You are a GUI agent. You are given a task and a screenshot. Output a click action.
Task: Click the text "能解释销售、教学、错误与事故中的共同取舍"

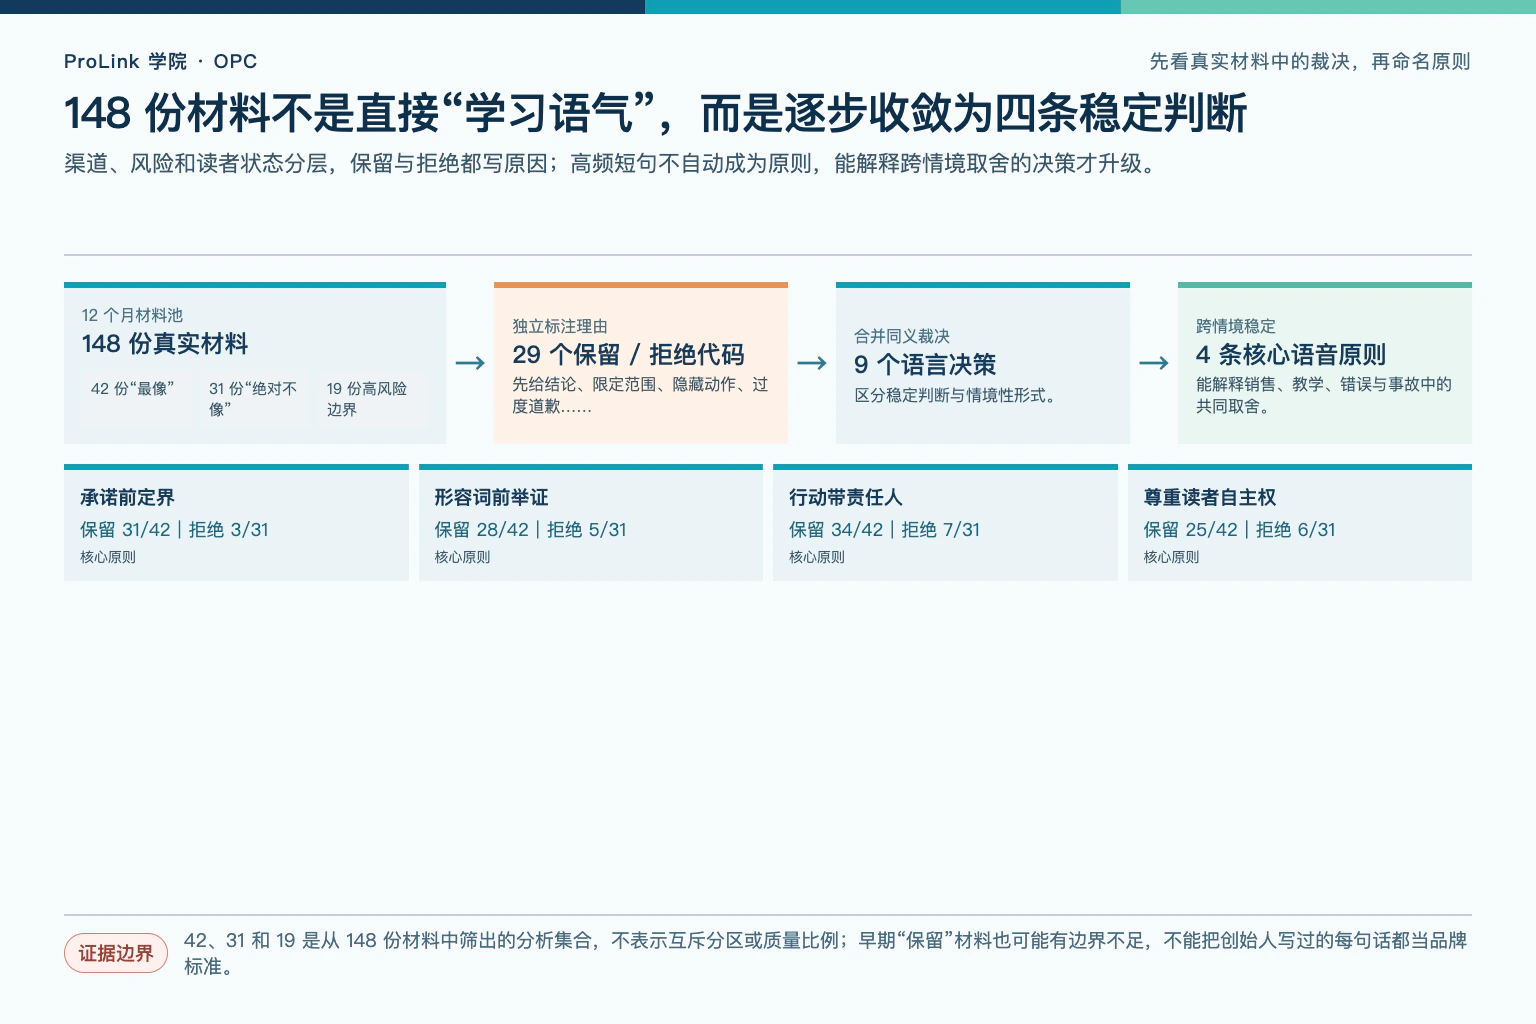(1324, 395)
